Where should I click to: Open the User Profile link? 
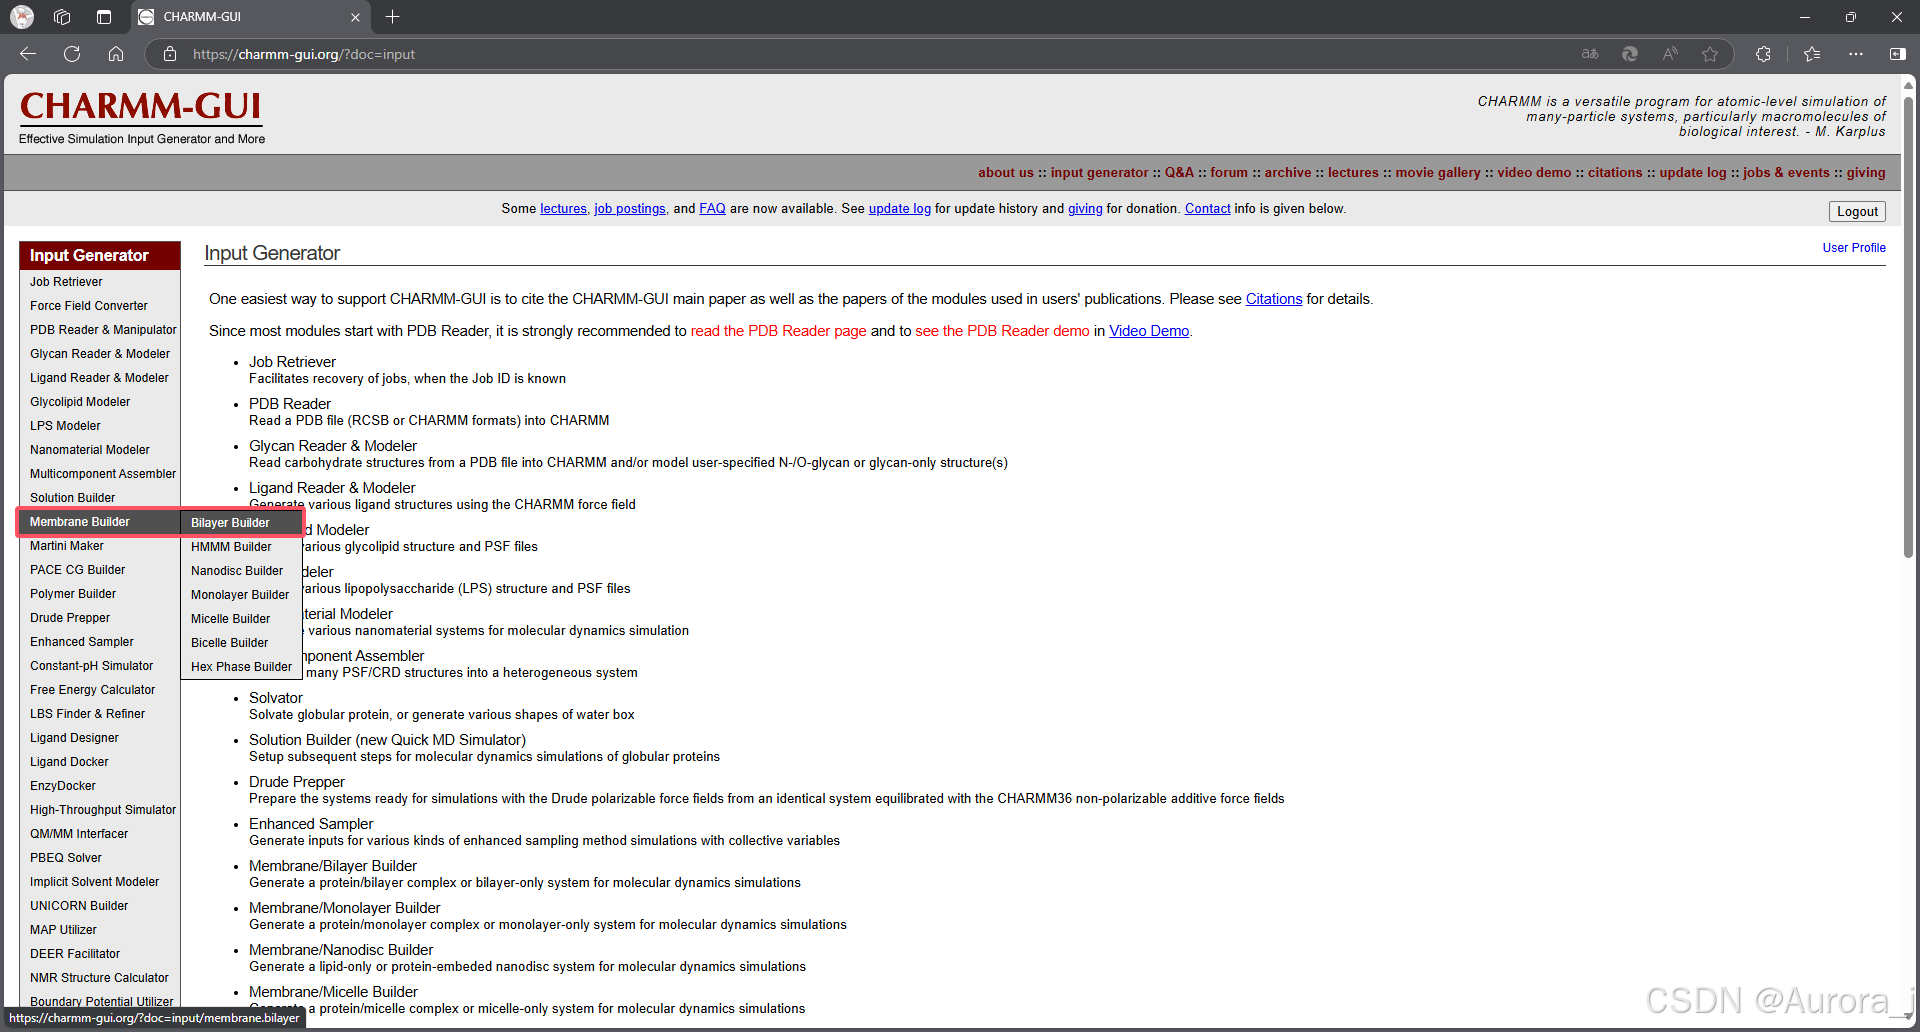pos(1854,248)
